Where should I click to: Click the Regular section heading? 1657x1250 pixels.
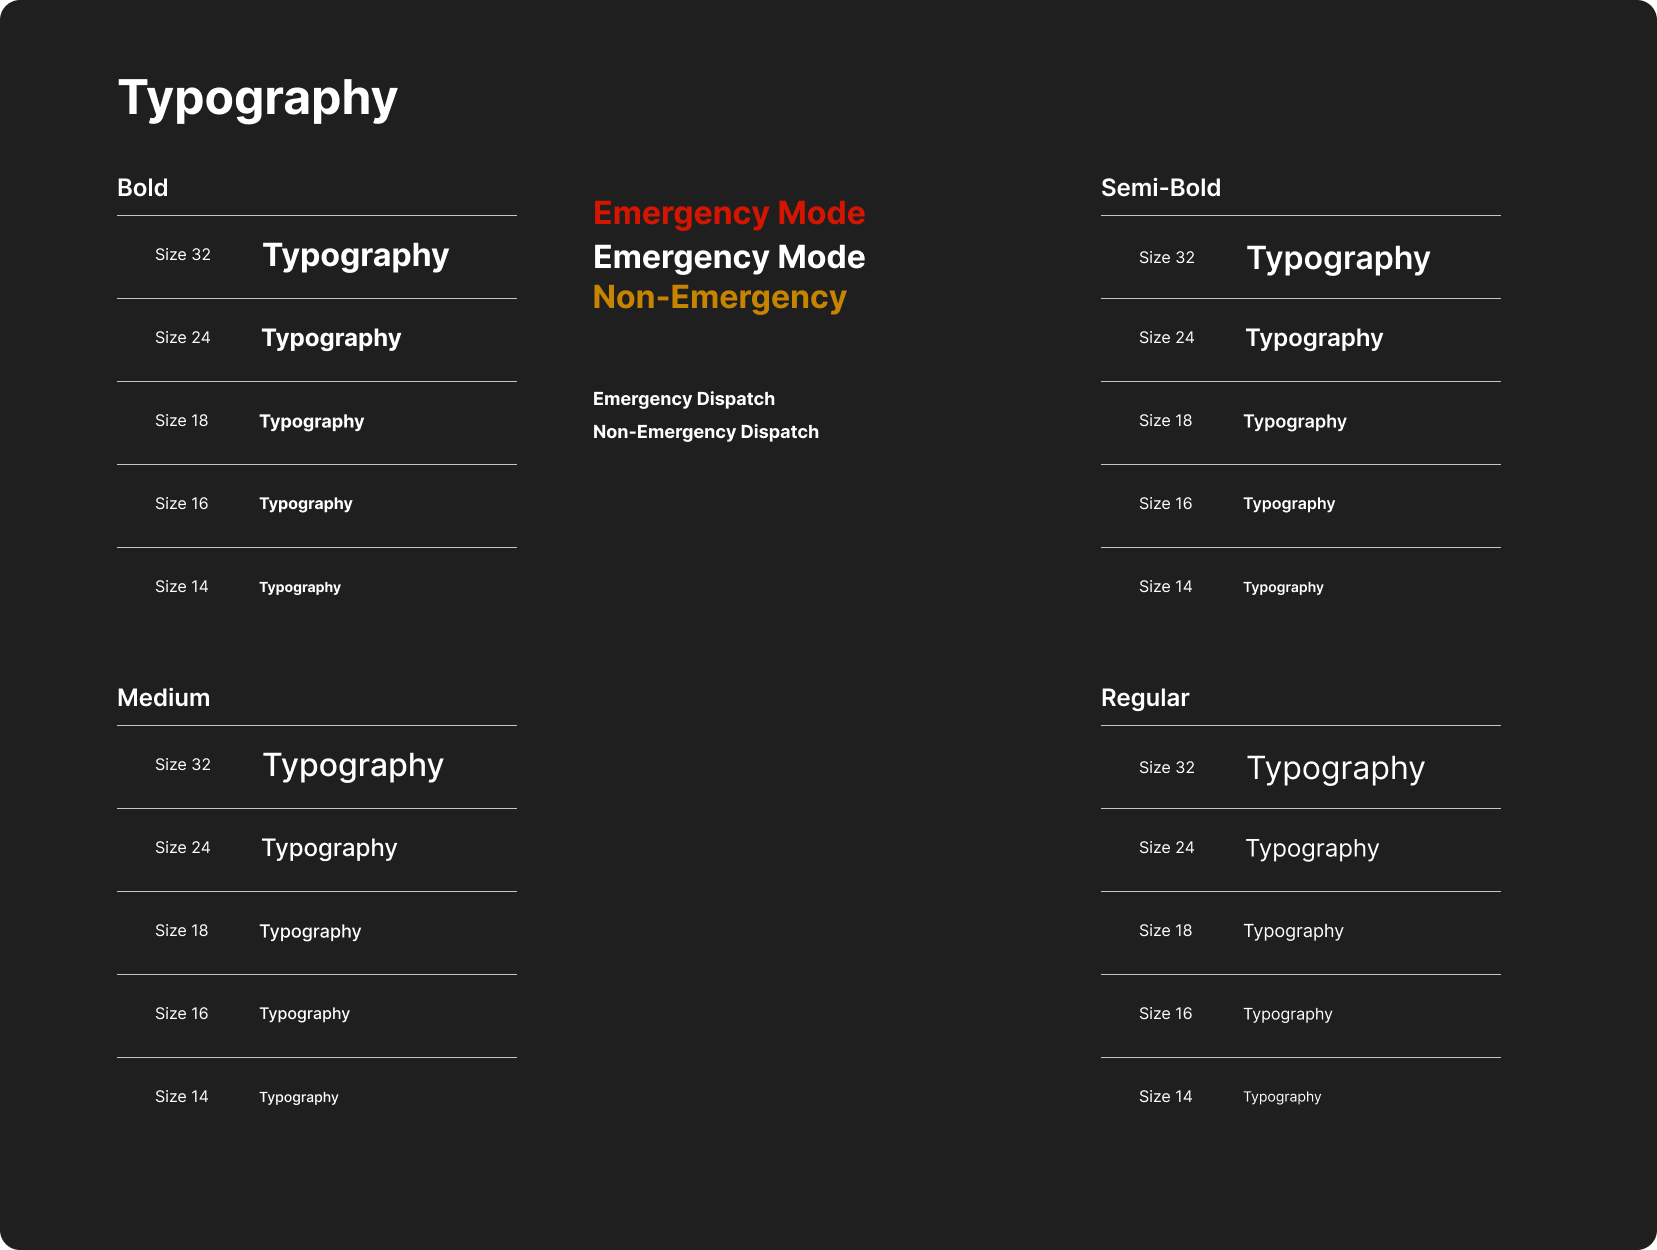[x=1145, y=698]
